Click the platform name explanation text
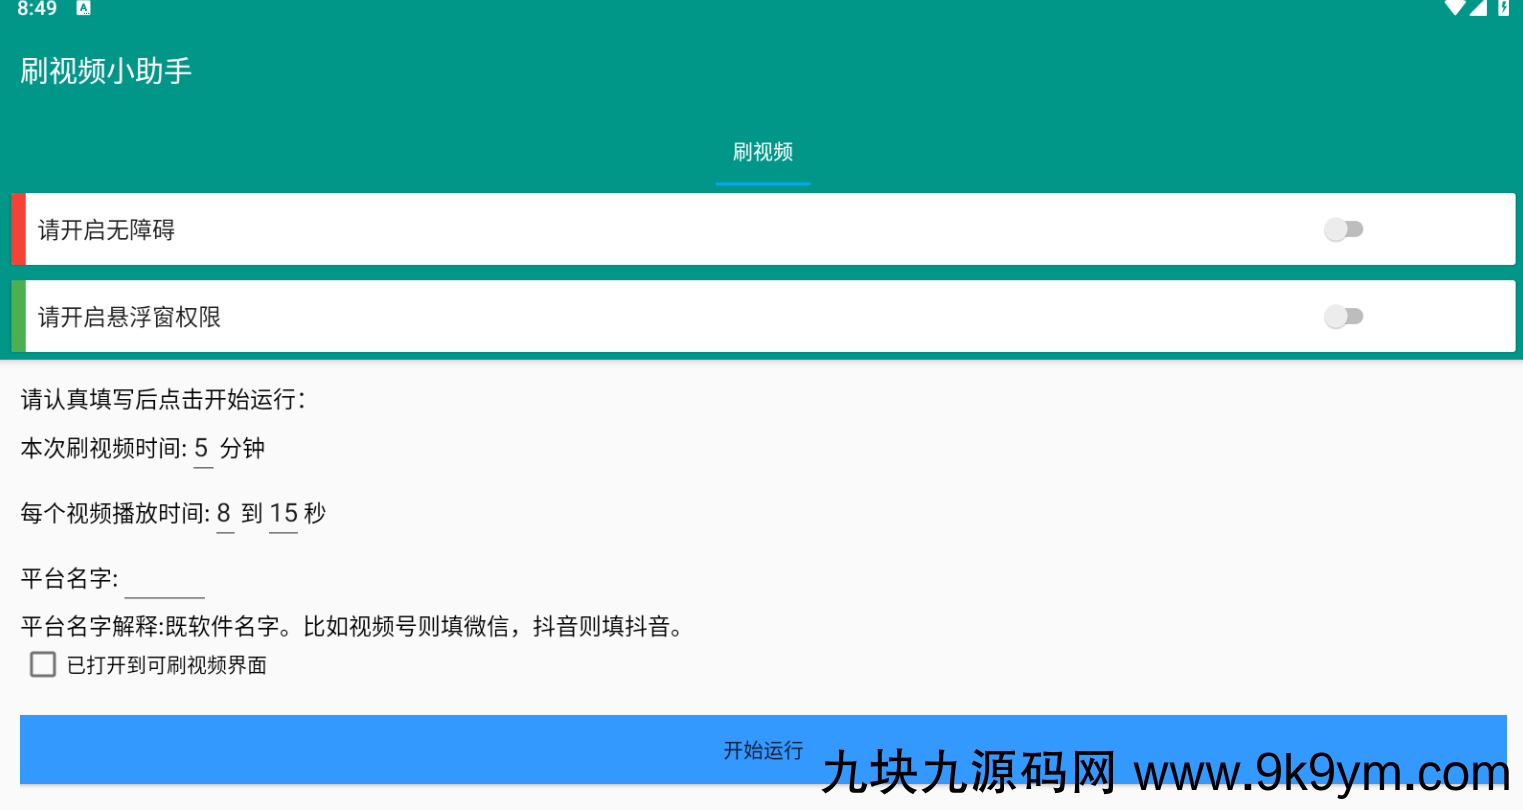 353,627
